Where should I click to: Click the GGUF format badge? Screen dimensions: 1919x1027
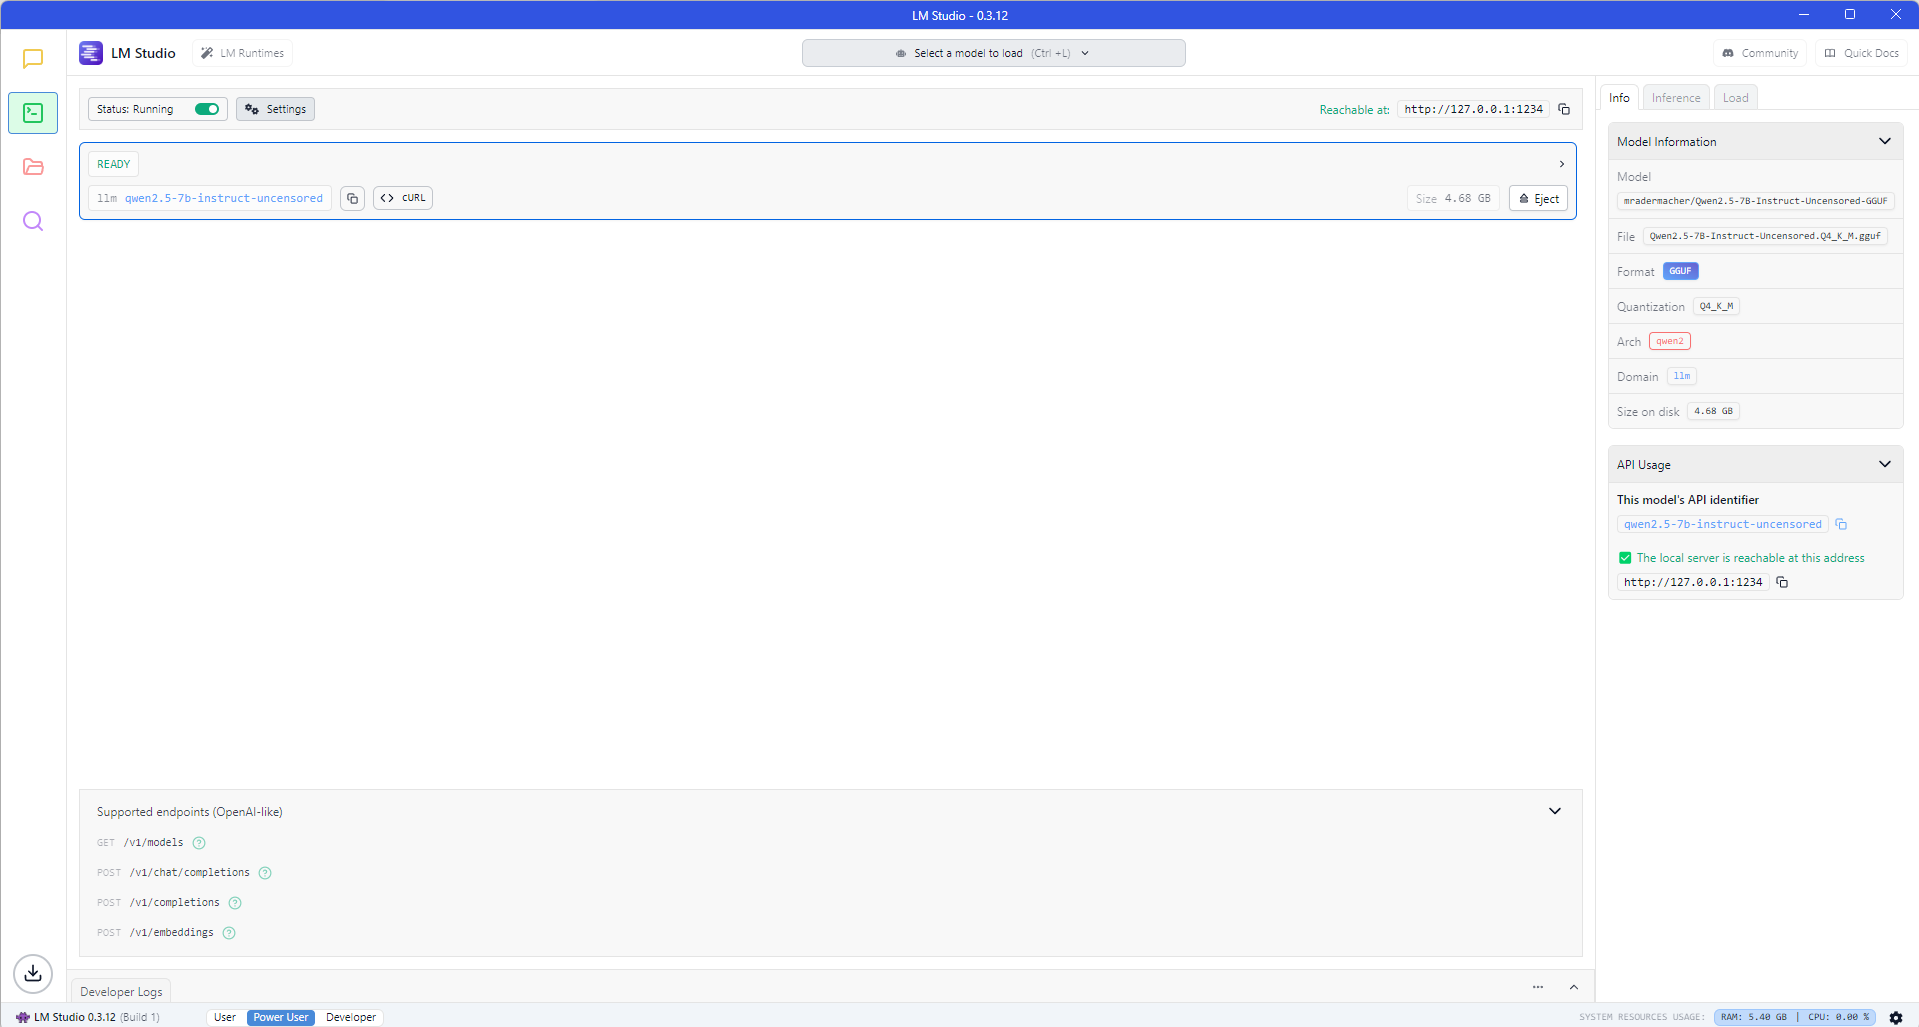click(x=1680, y=271)
